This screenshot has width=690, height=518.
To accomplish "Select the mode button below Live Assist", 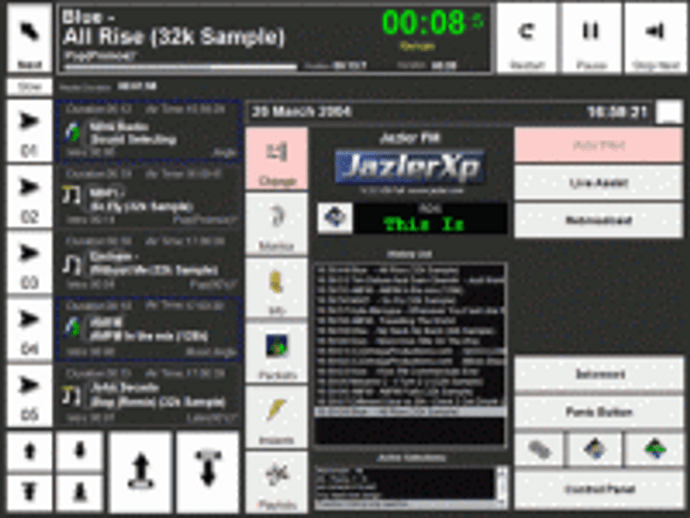I will 599,220.
